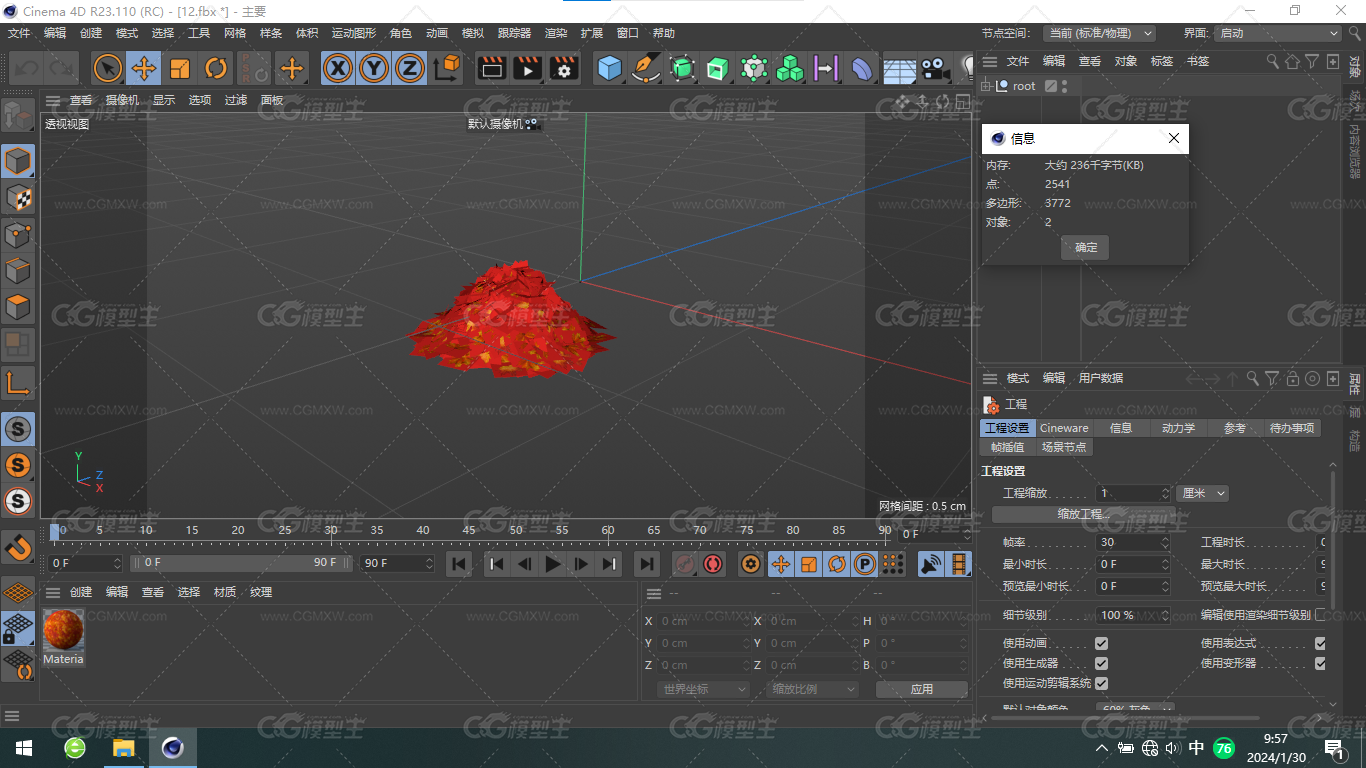Viewport: 1366px width, 768px height.
Task: Open the Subdivision Surface generator icon
Action: point(682,68)
